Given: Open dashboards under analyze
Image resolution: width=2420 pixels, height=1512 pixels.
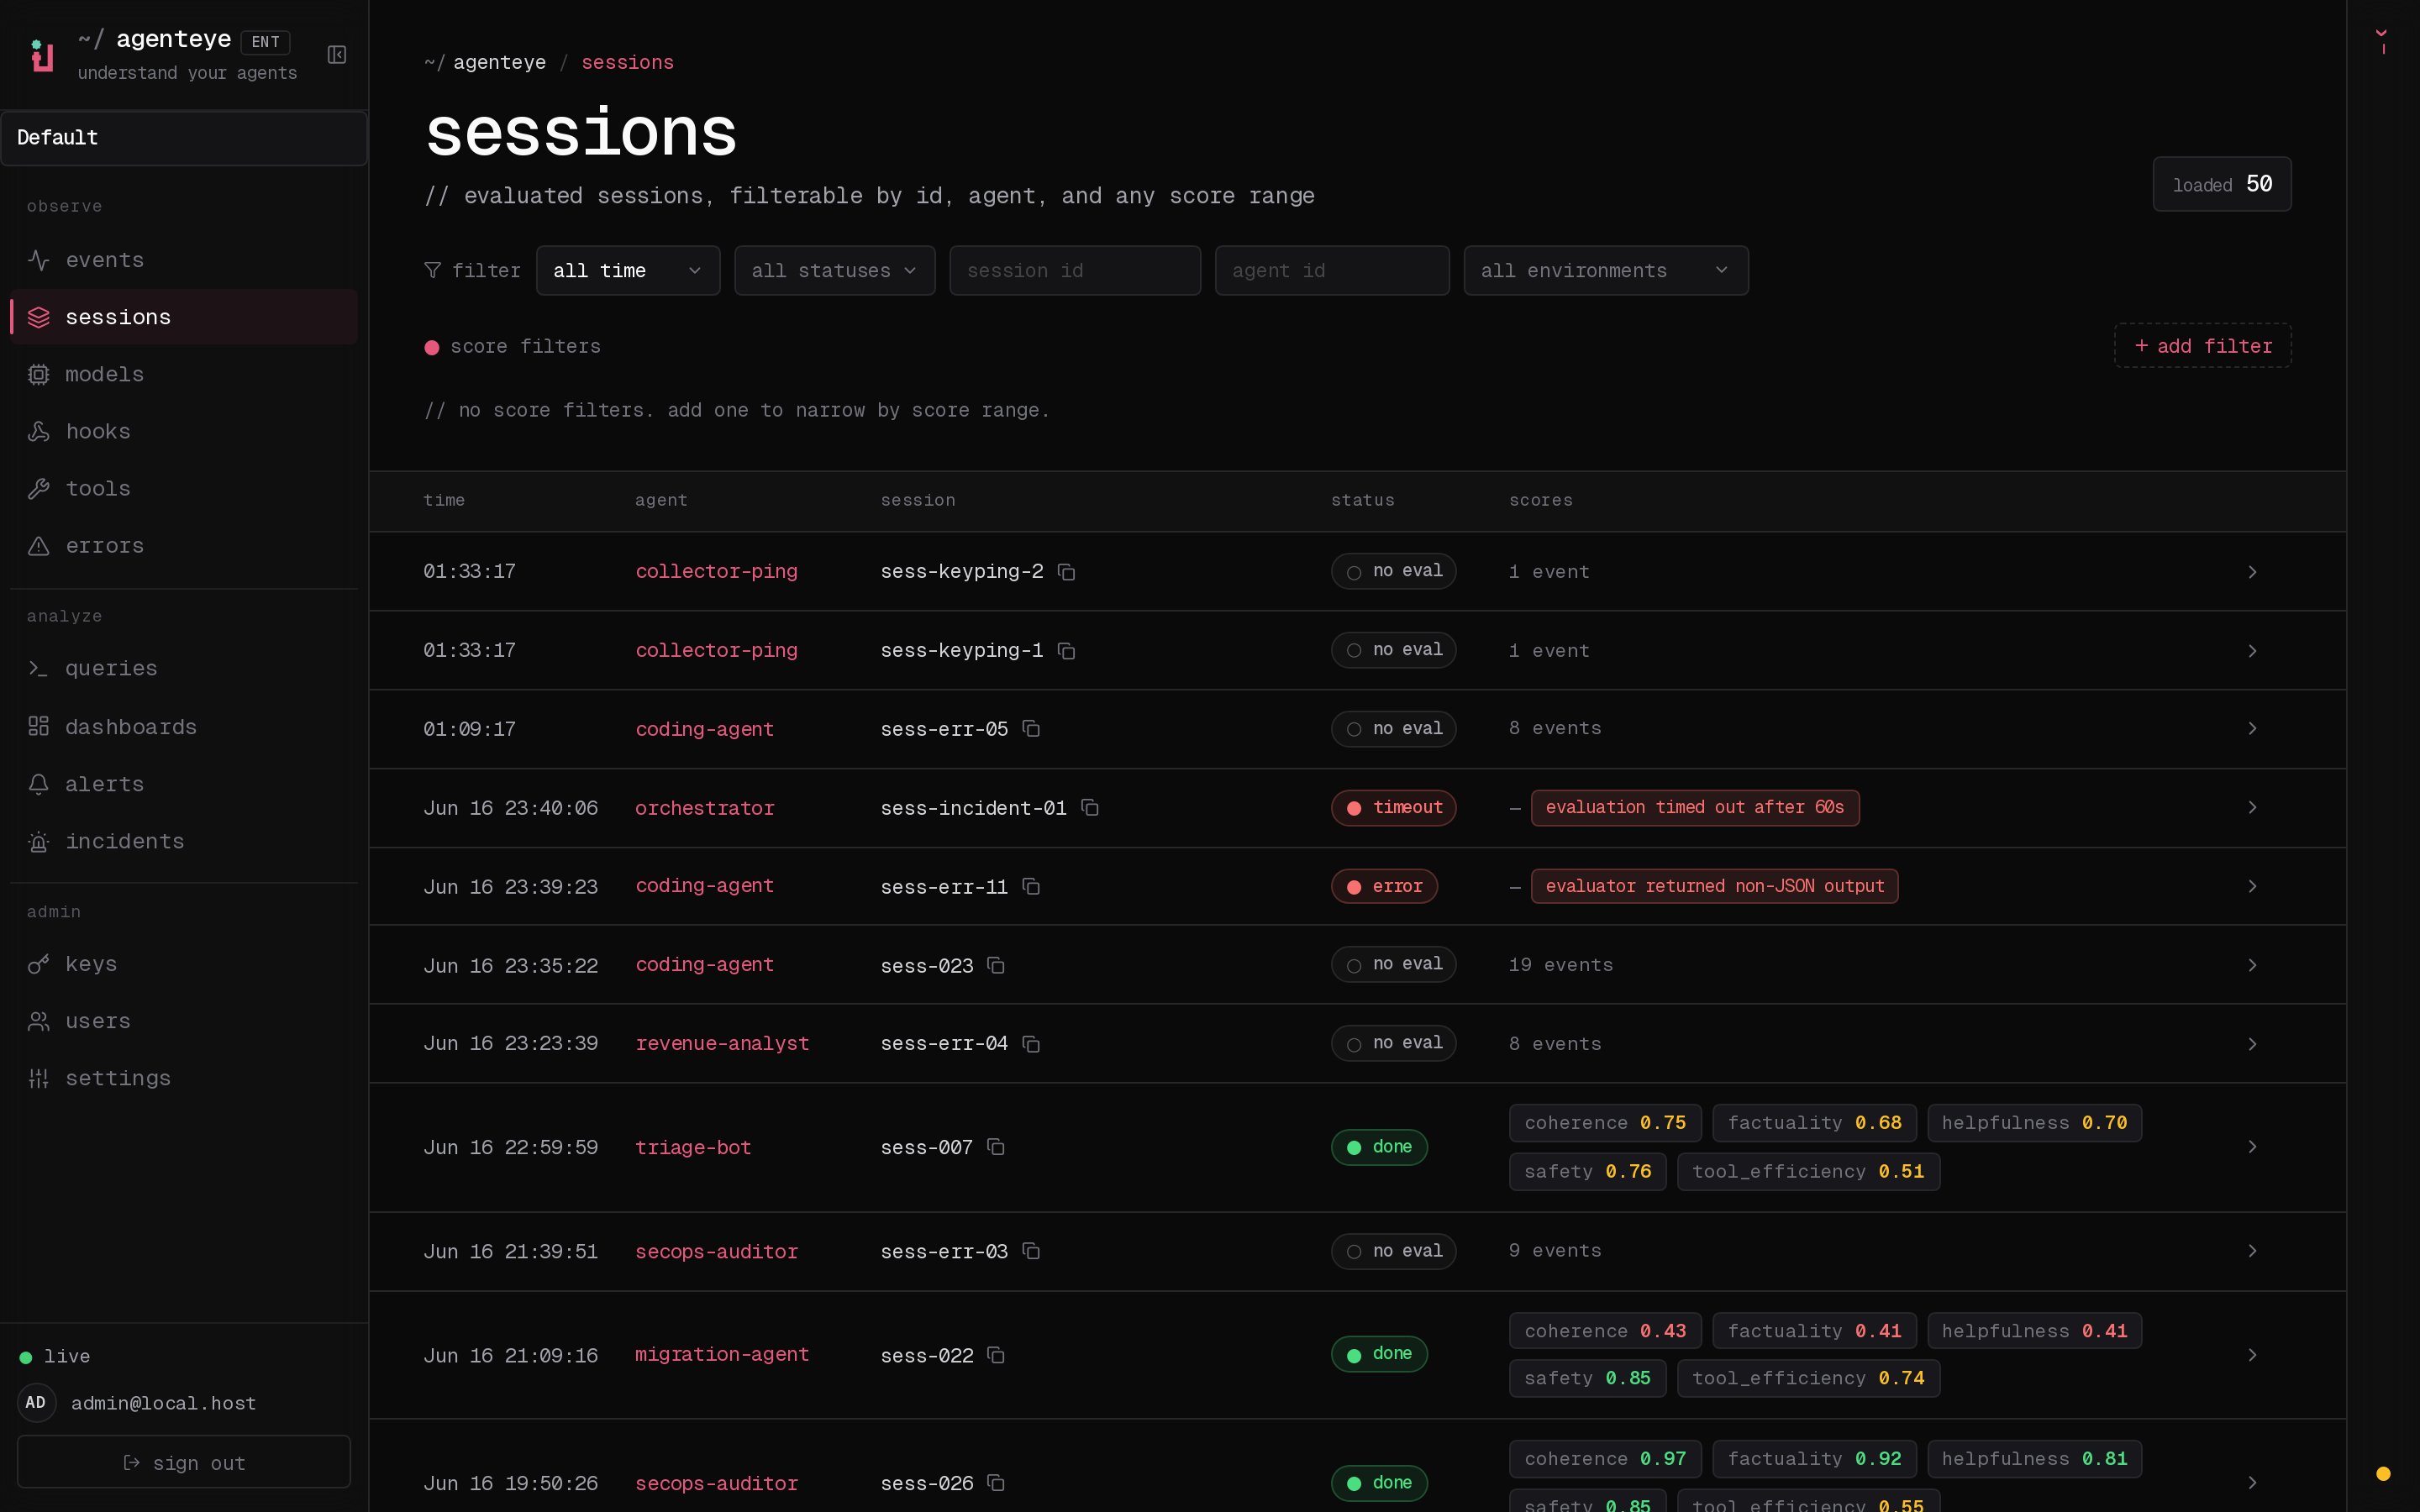Looking at the screenshot, I should [184, 727].
